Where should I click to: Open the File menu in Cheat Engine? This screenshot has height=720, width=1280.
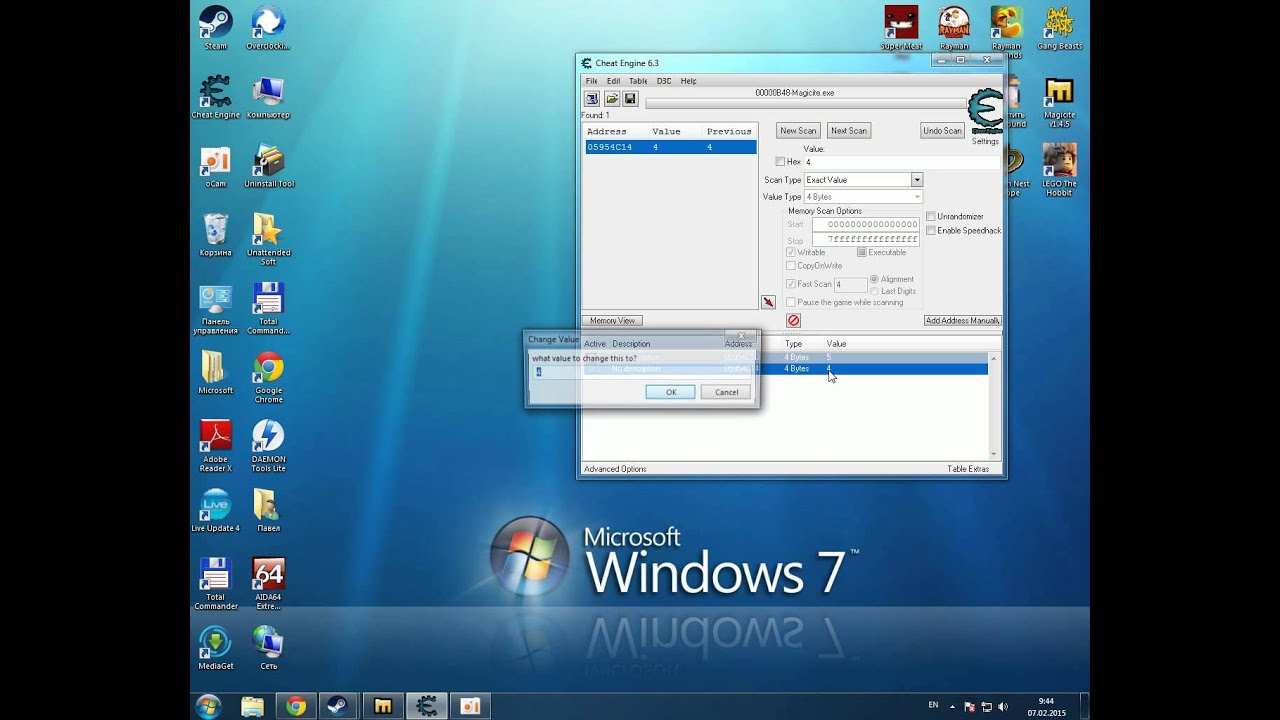click(x=591, y=81)
